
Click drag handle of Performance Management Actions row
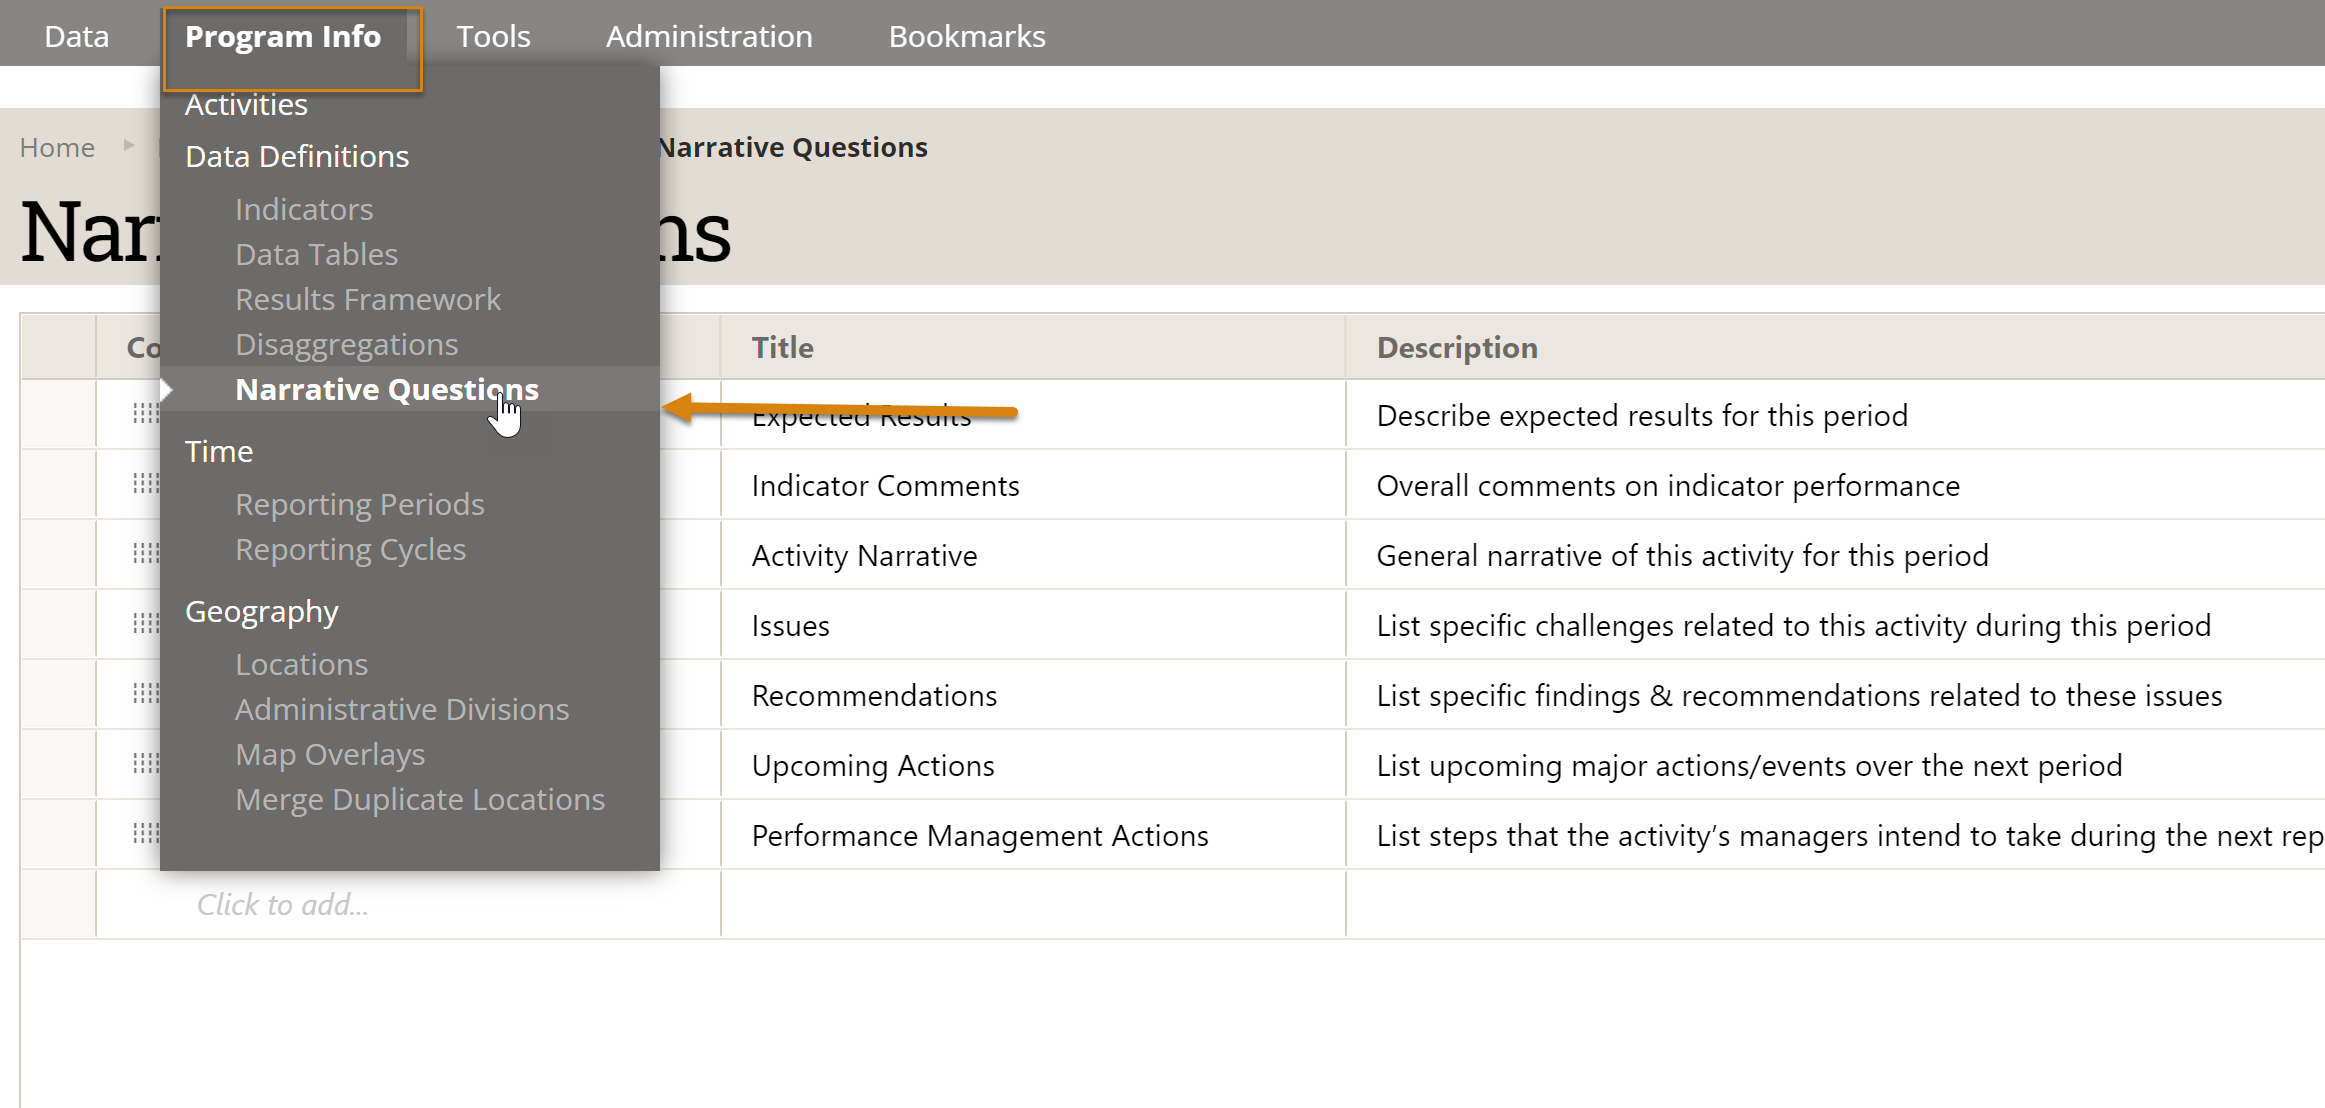point(145,834)
